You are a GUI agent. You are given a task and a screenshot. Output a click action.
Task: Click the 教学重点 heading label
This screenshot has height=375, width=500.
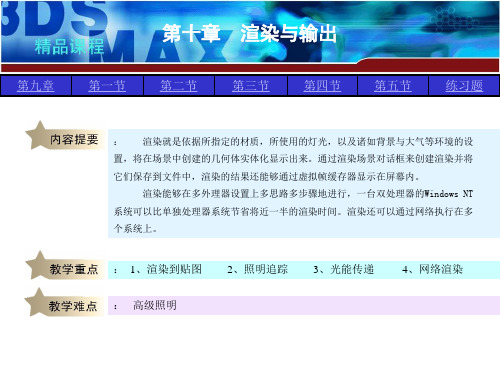pos(74,269)
